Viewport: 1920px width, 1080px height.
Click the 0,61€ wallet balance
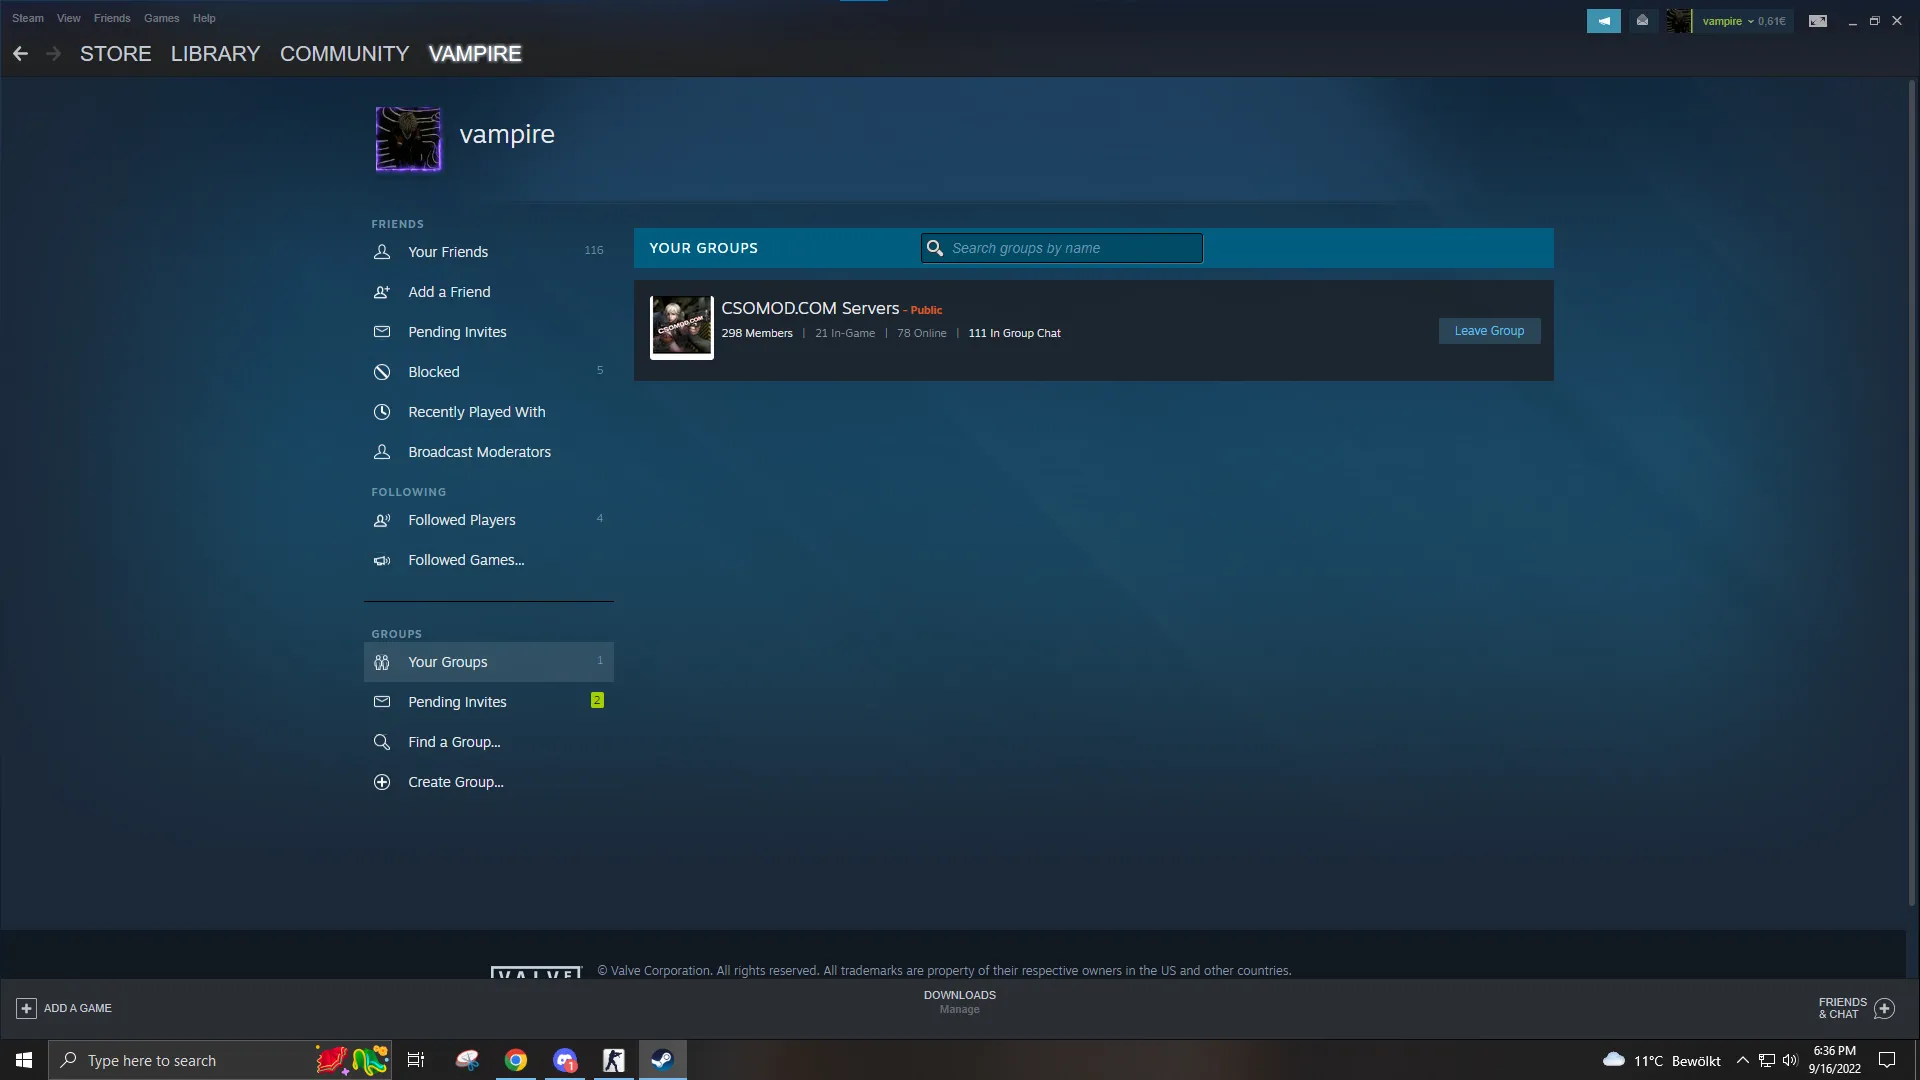tap(1772, 21)
